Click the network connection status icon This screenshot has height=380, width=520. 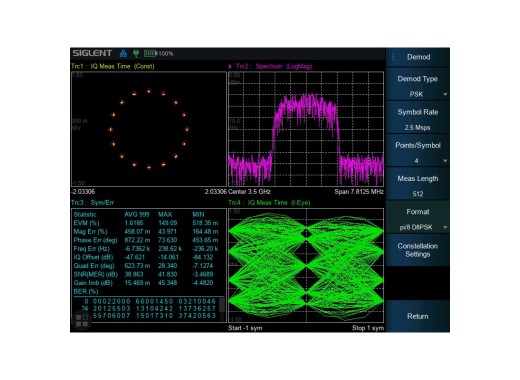point(123,53)
